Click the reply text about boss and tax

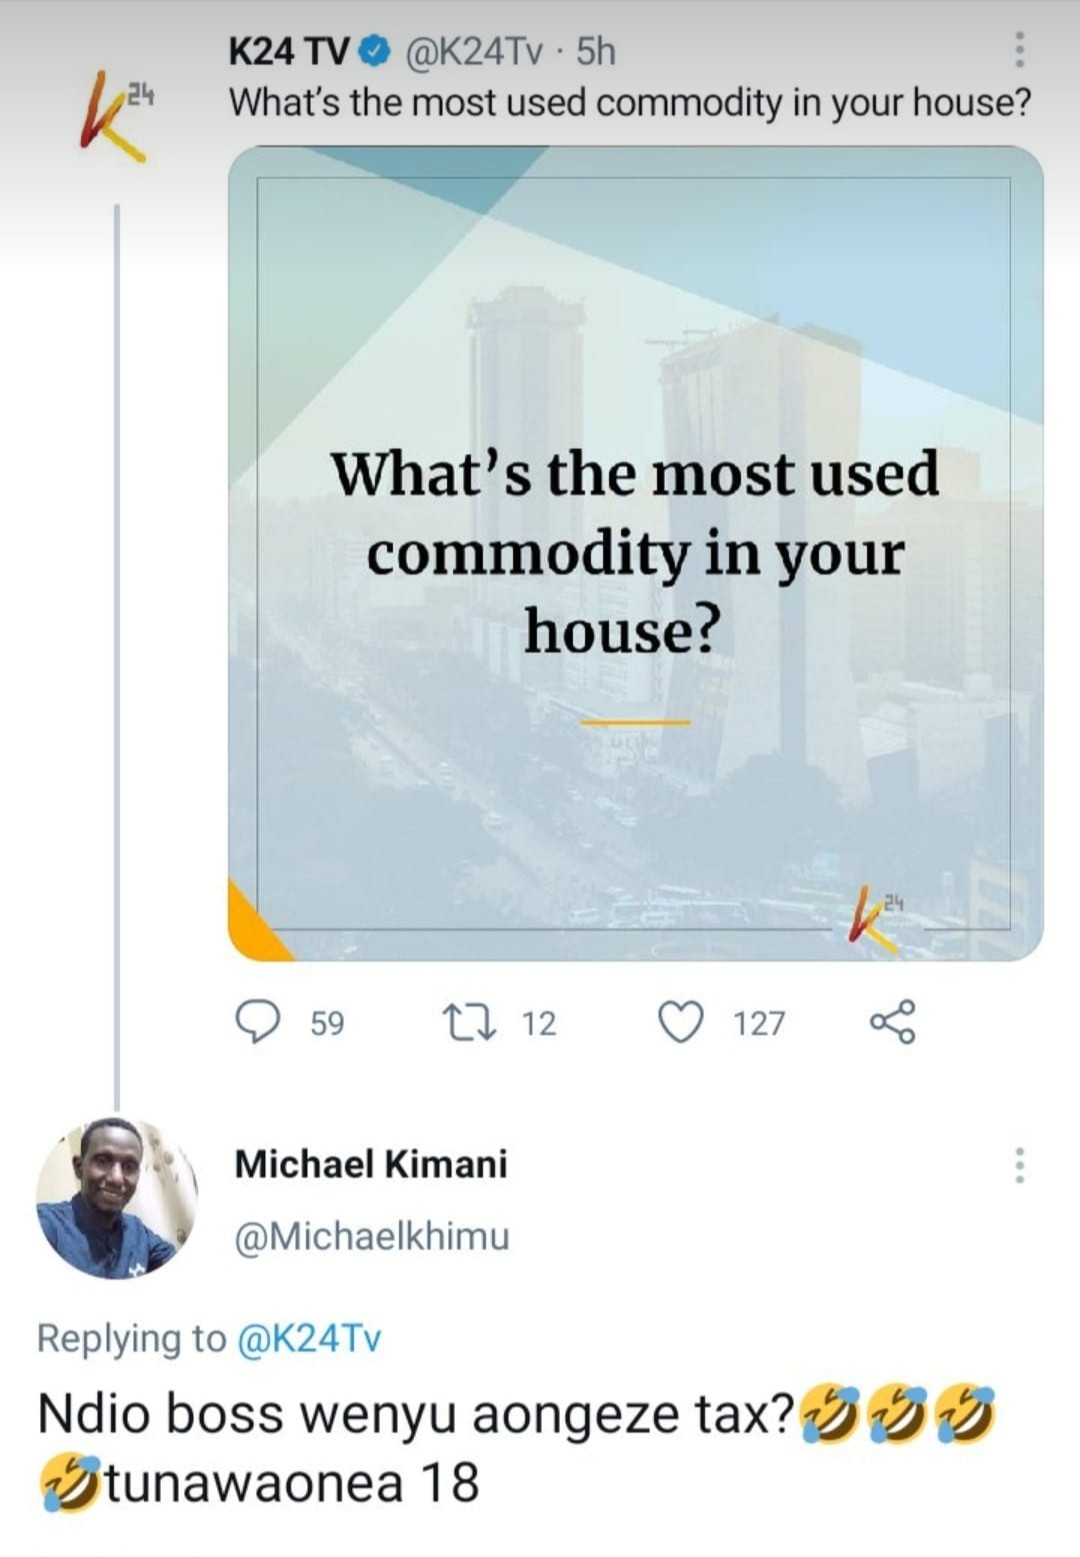415,1416
